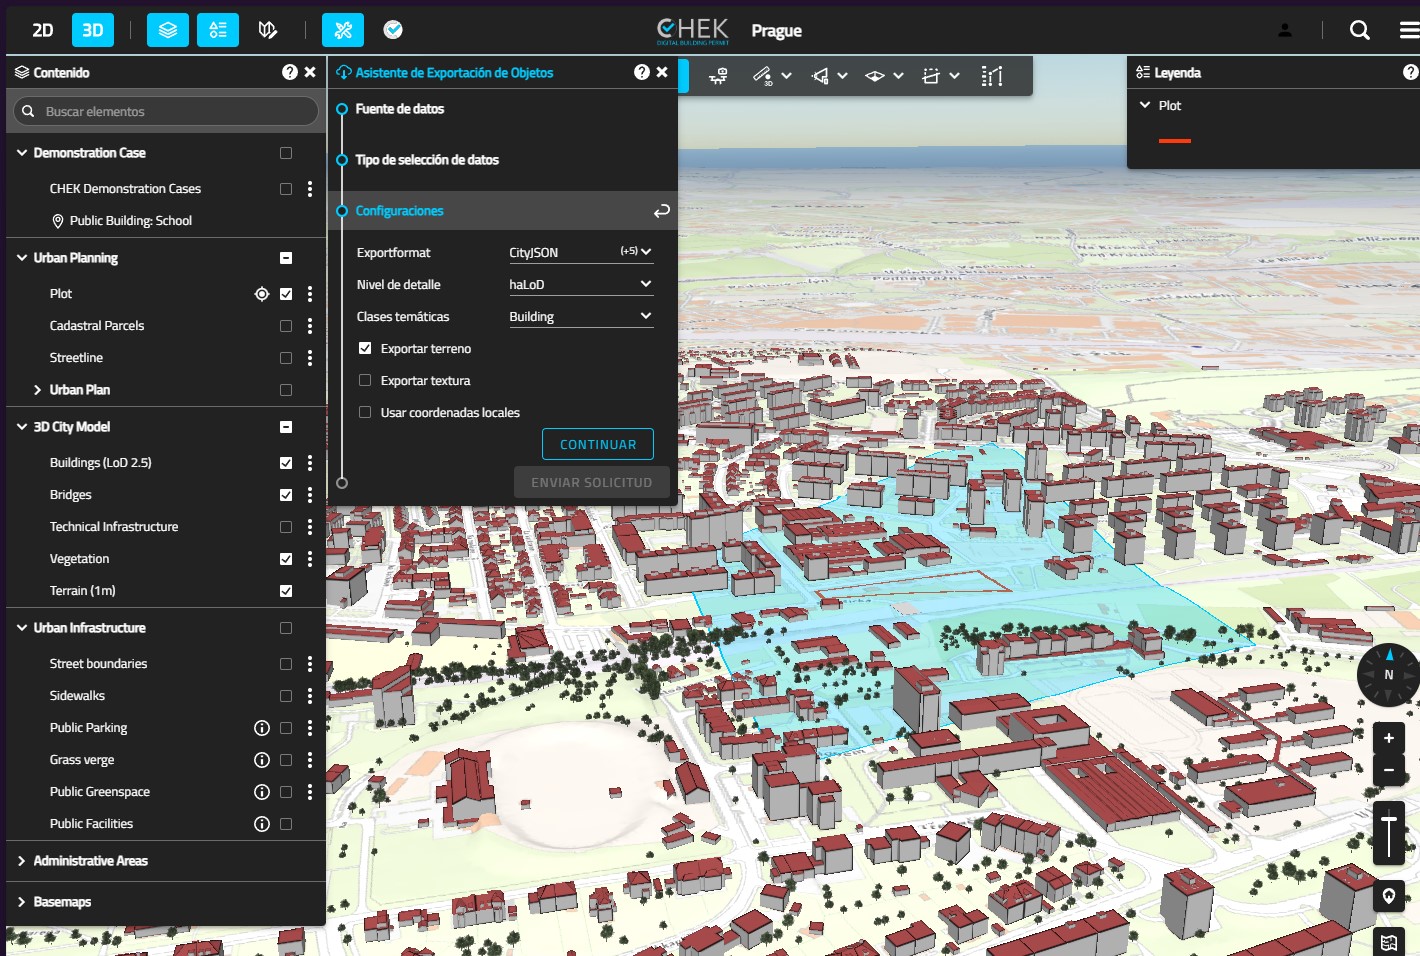Enable the Exportar textura checkbox
1420x956 pixels.
(365, 381)
